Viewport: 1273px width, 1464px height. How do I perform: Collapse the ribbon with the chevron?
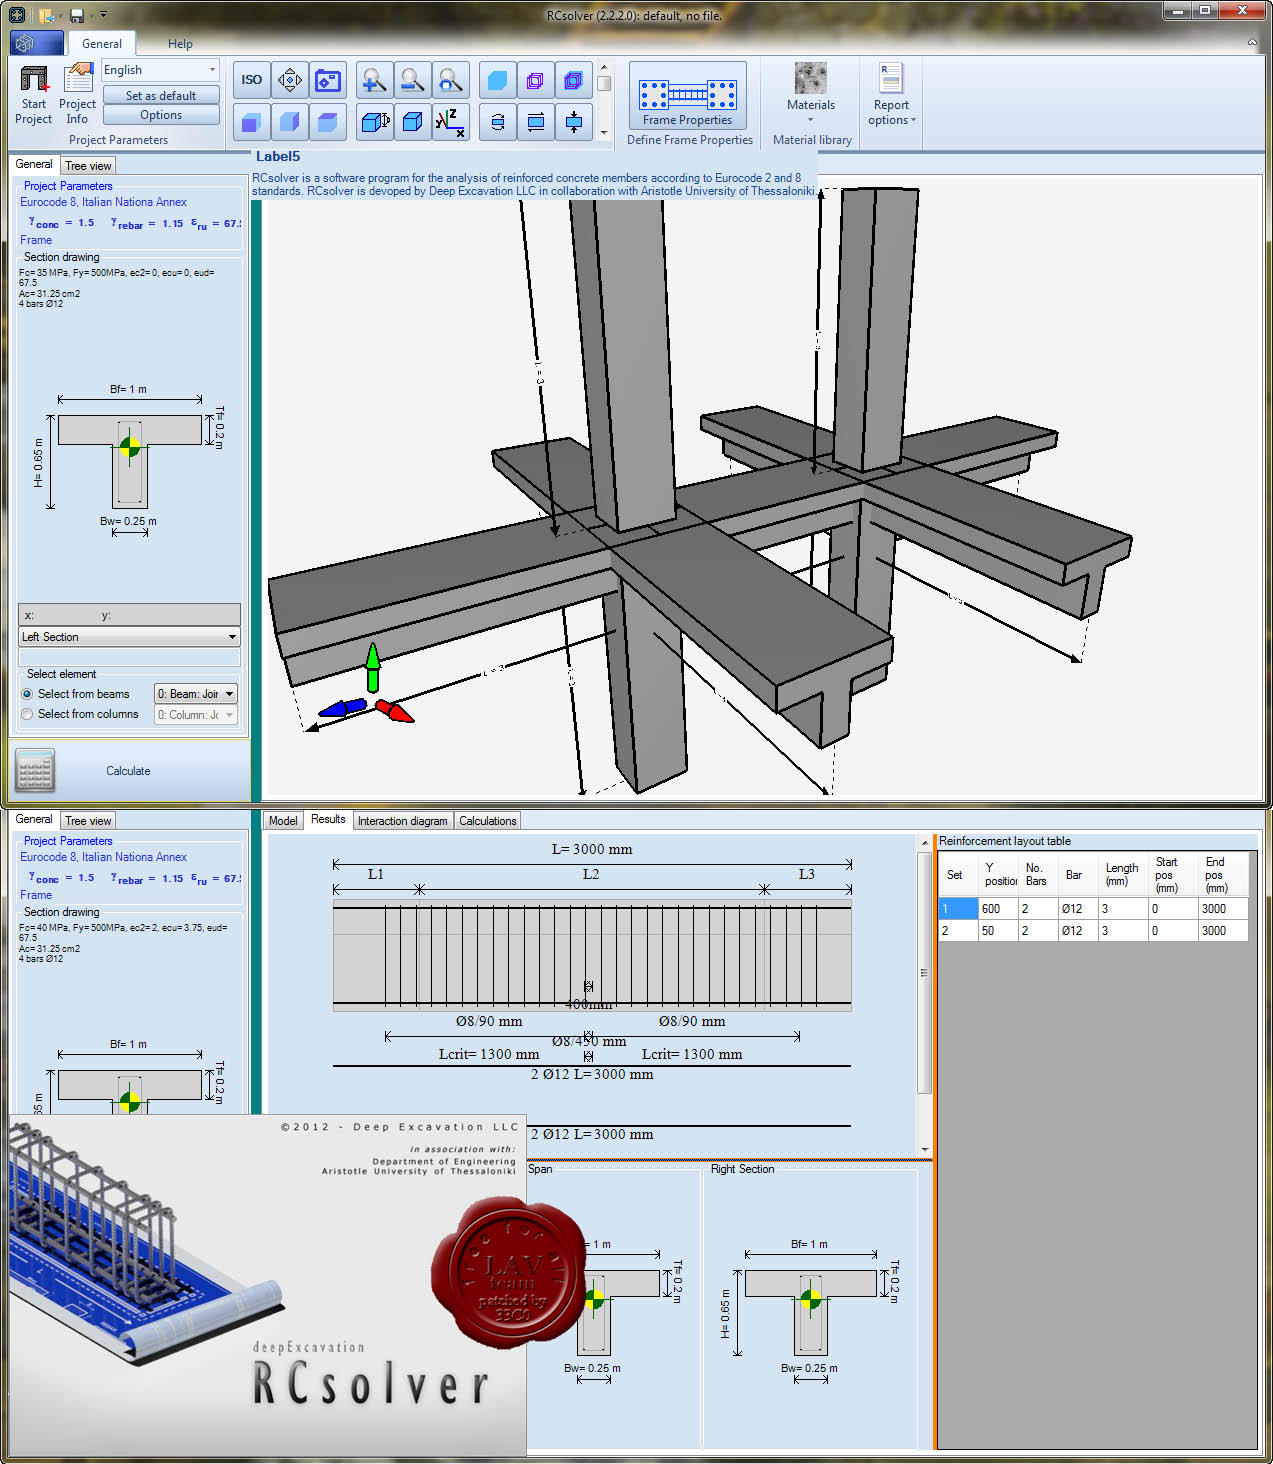(1252, 42)
